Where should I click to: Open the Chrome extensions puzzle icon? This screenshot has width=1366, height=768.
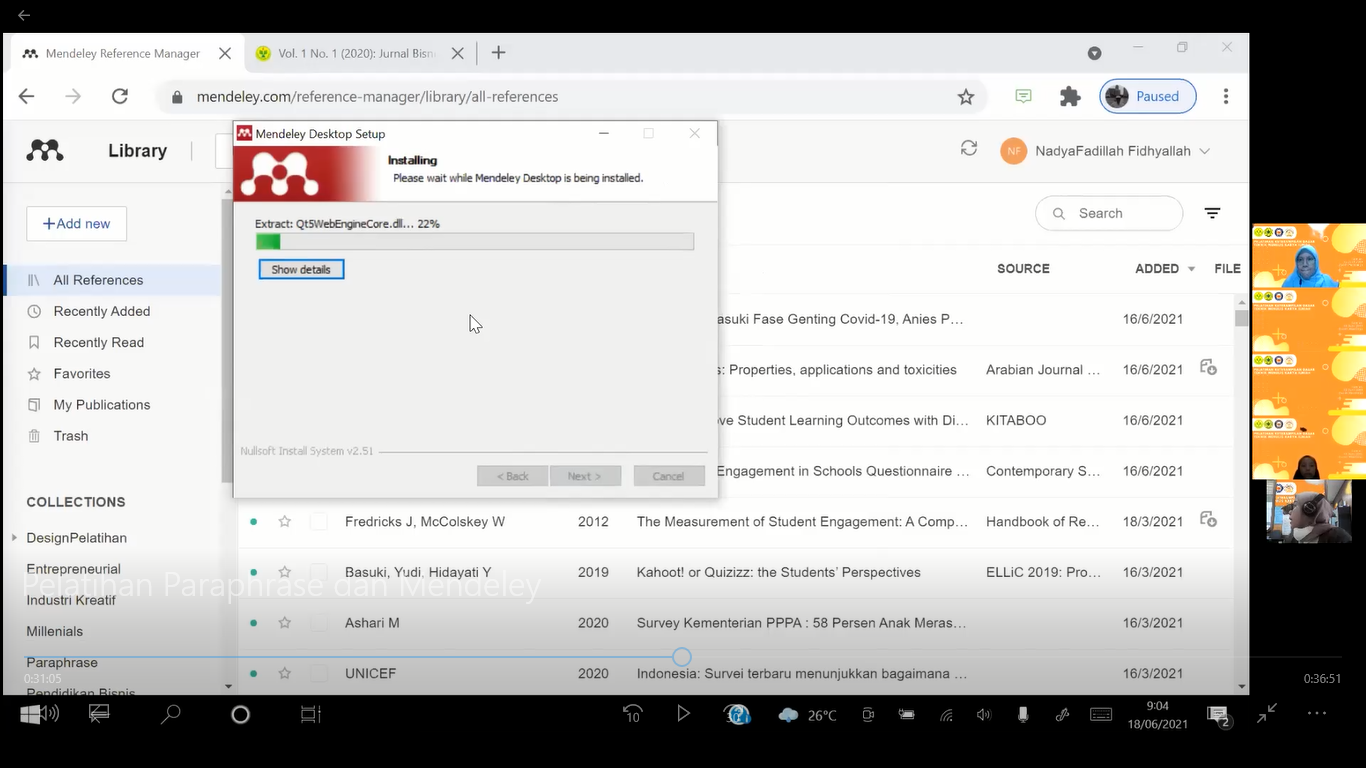pyautogui.click(x=1070, y=96)
